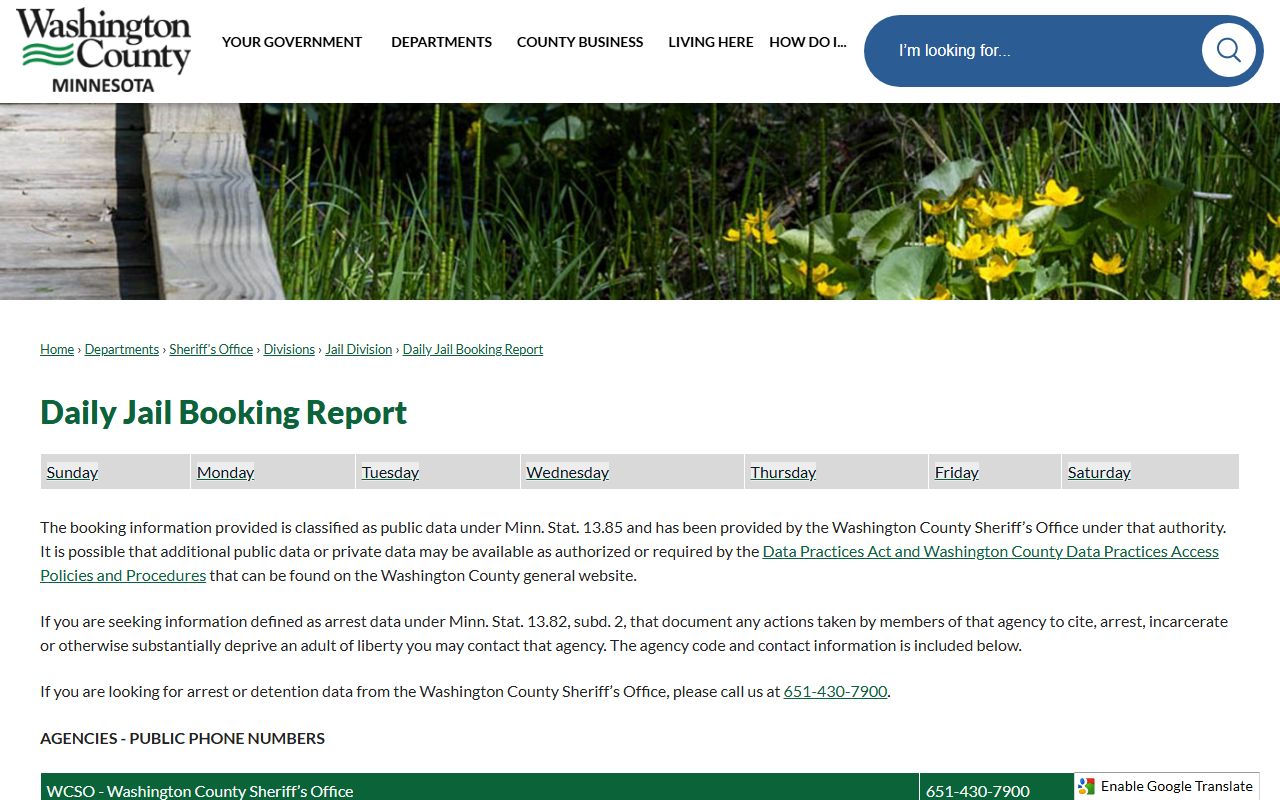Select WCSO - Washington County Sheriff's Office cell
Viewport: 1280px width, 800px height.
(480, 788)
